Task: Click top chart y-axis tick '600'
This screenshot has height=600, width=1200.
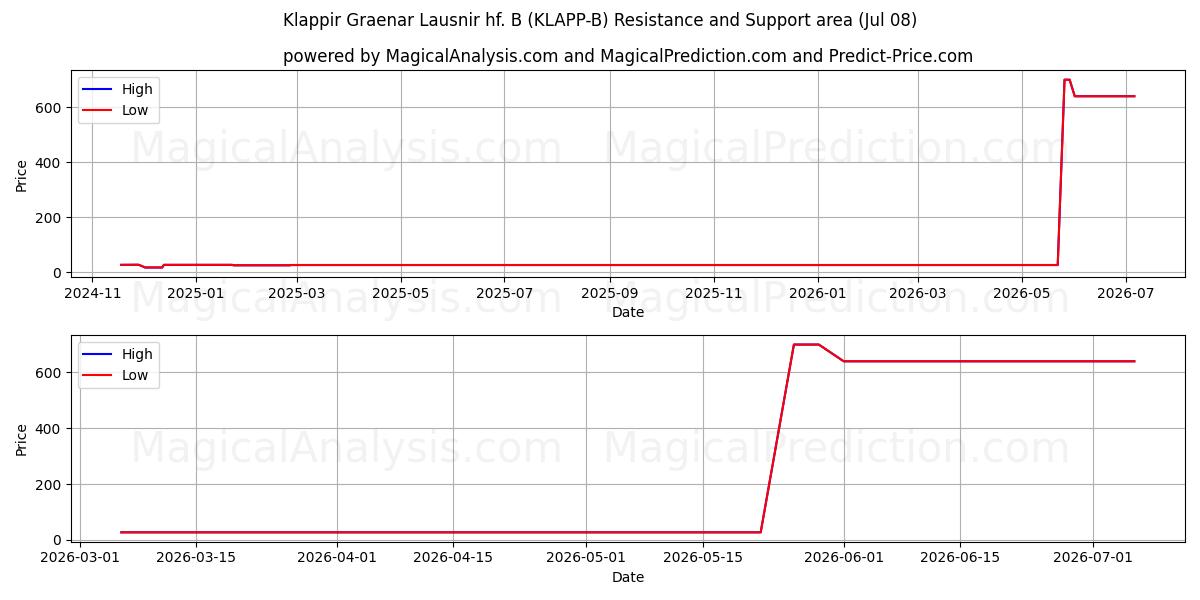Action: [x=50, y=108]
